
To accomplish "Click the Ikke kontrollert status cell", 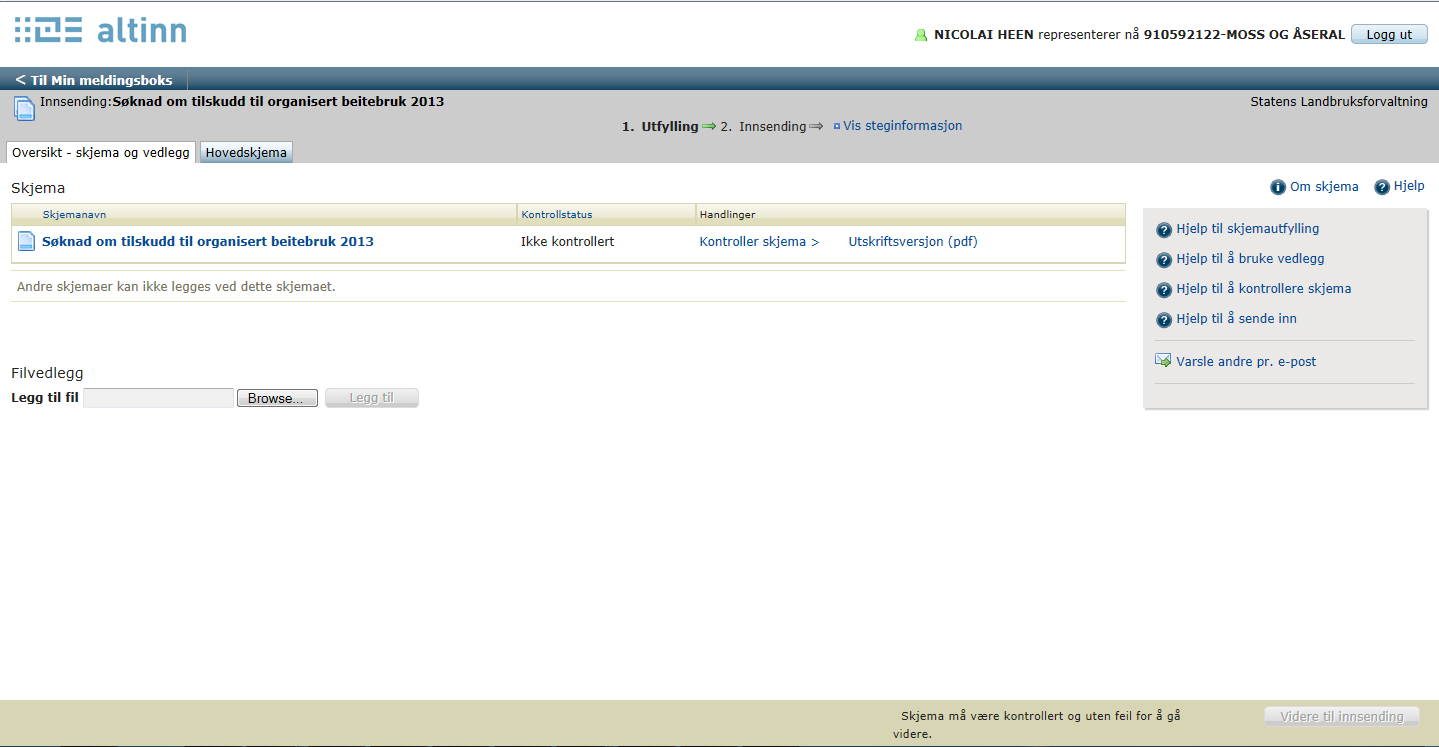I will [x=567, y=241].
